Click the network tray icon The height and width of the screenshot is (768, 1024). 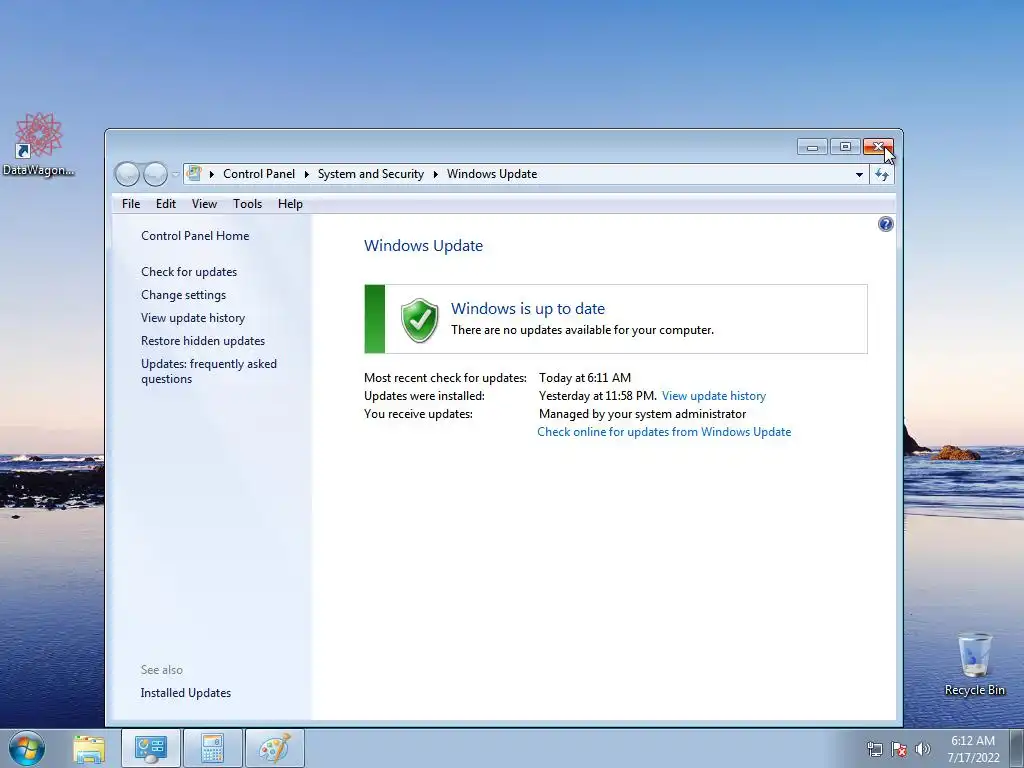coord(874,749)
